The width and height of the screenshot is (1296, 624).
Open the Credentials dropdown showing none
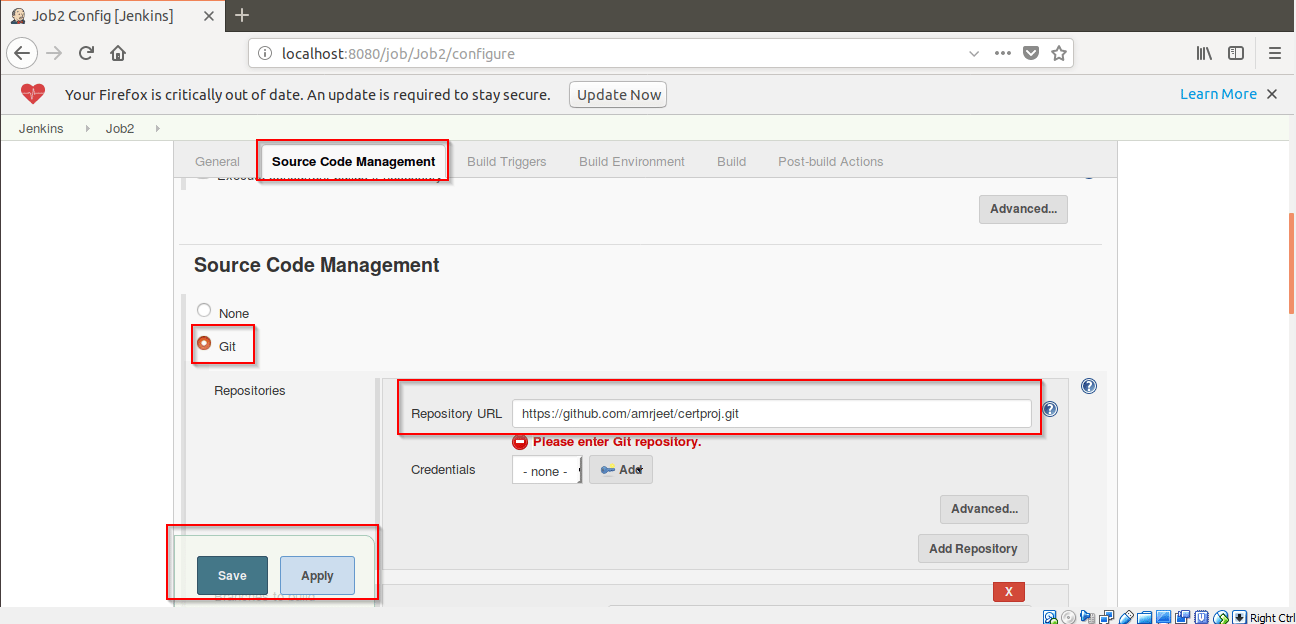click(x=546, y=469)
